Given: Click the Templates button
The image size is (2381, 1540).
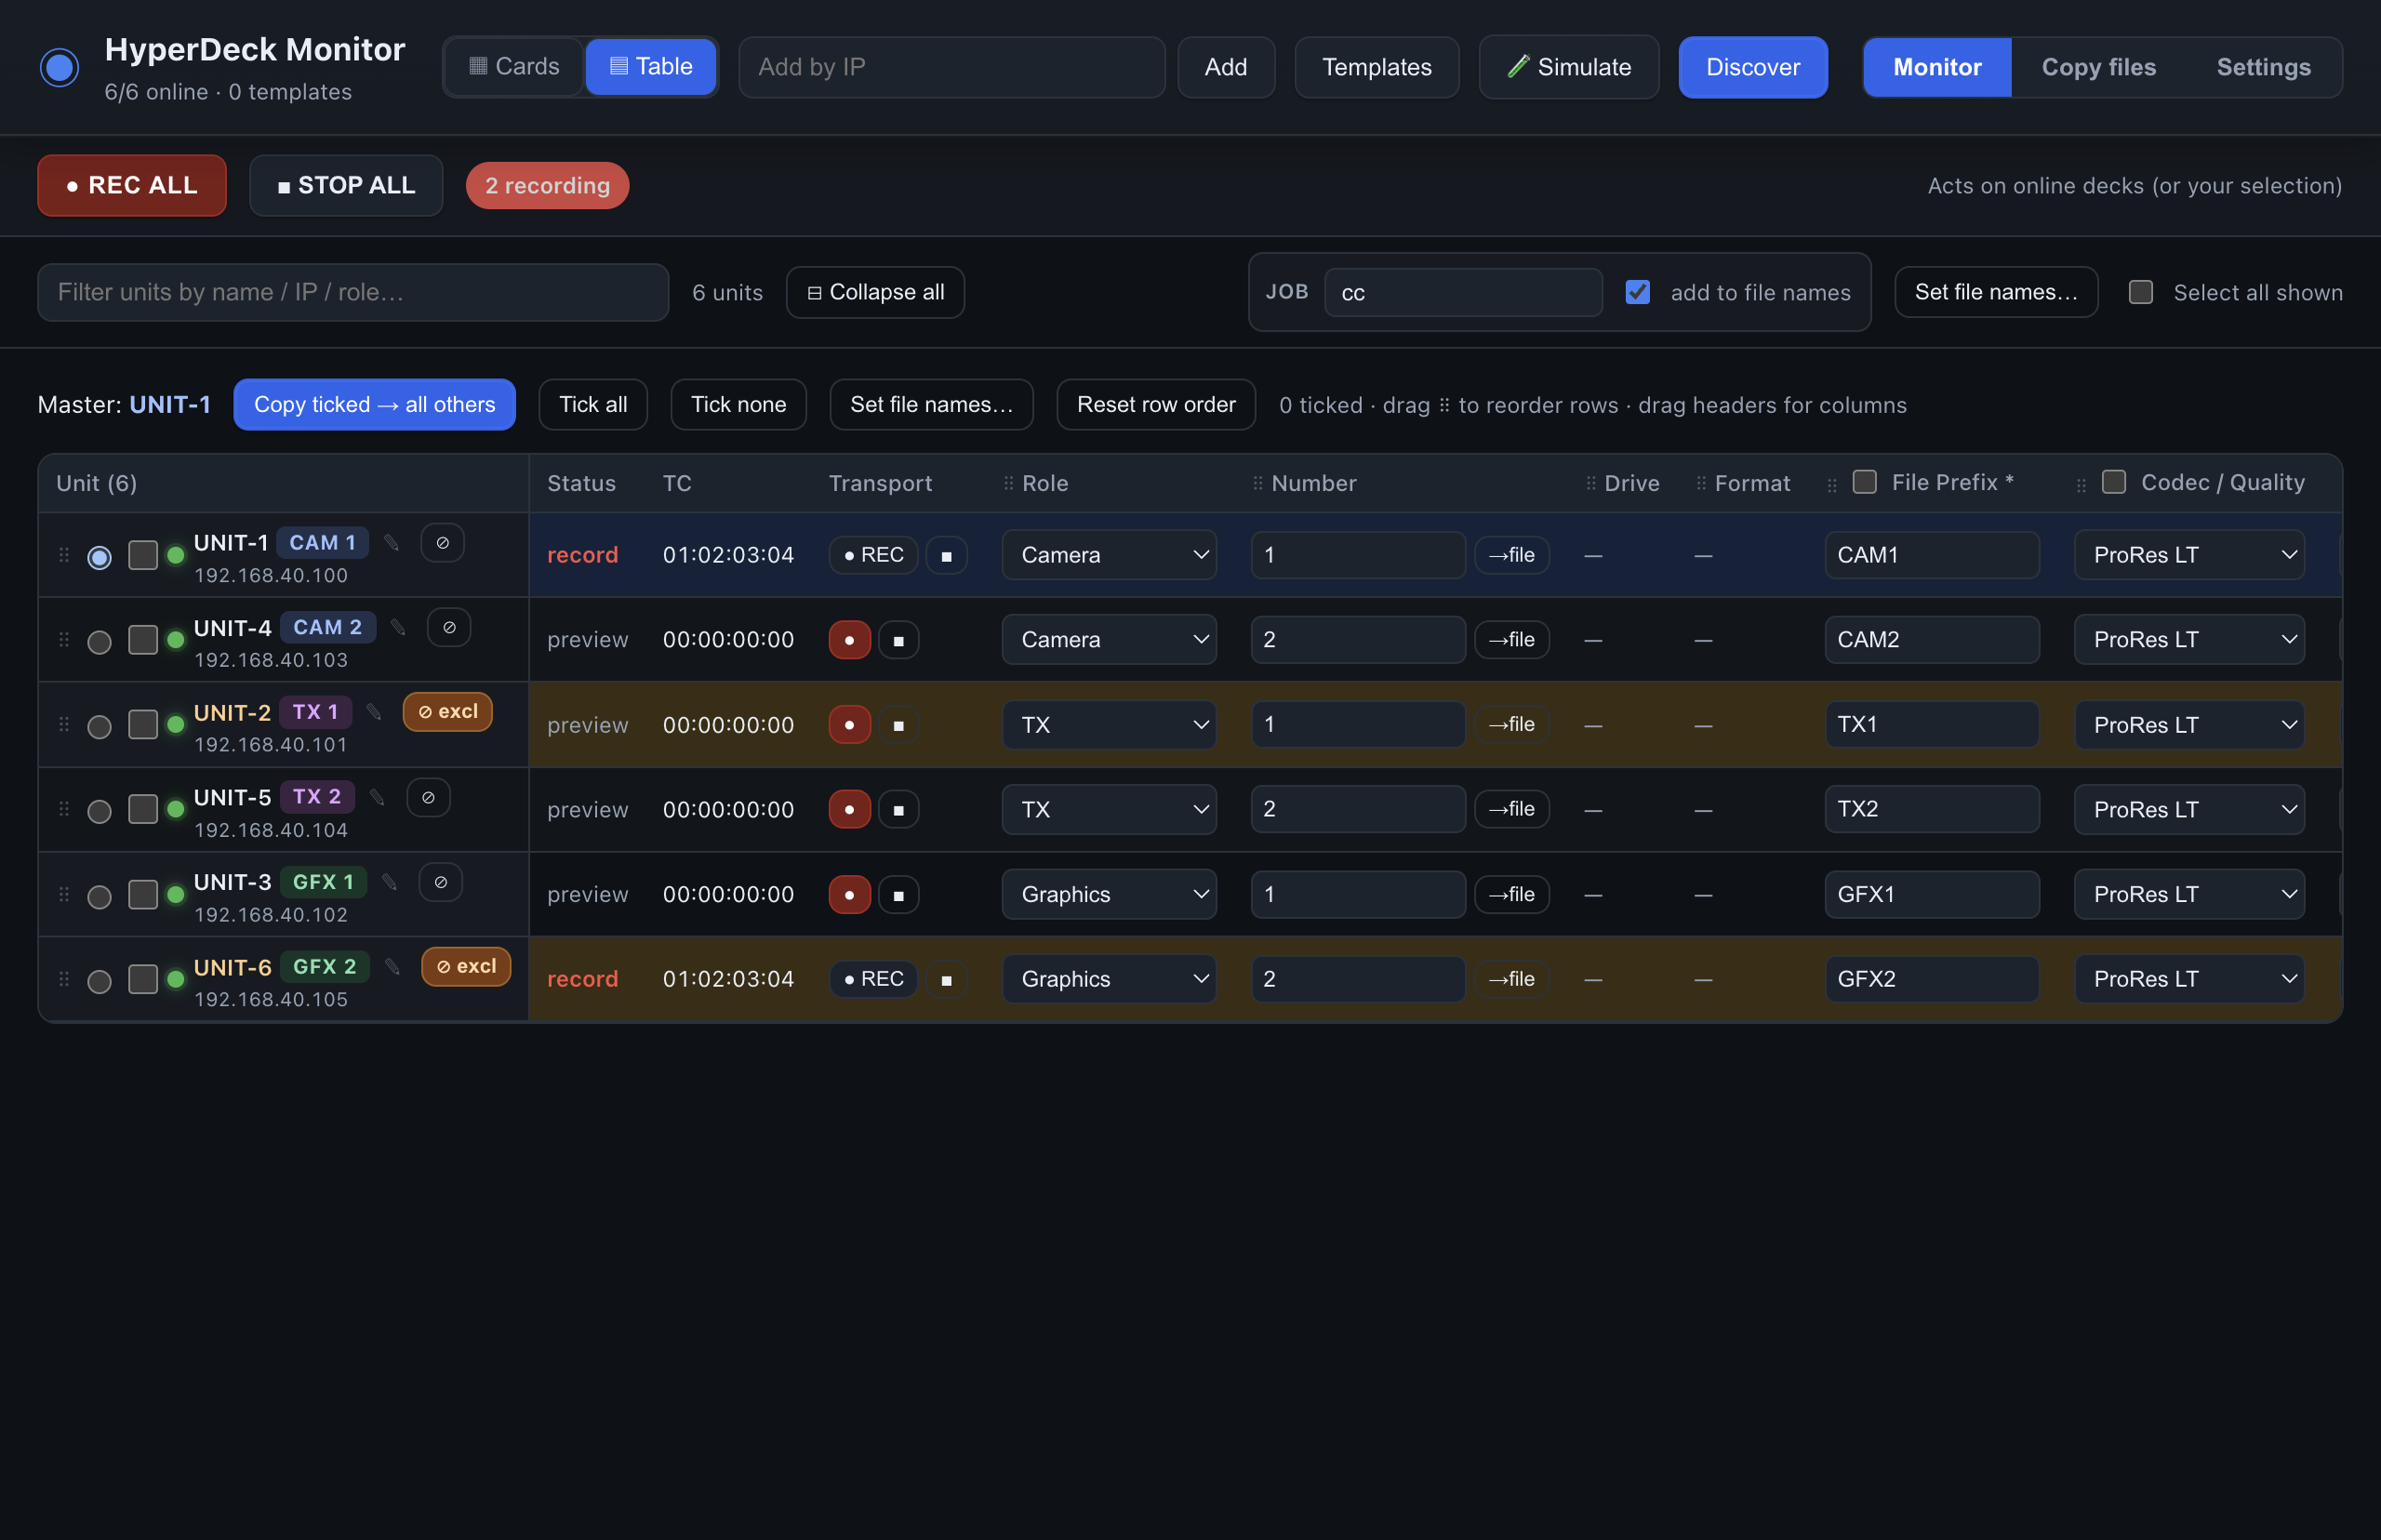Looking at the screenshot, I should (x=1376, y=67).
